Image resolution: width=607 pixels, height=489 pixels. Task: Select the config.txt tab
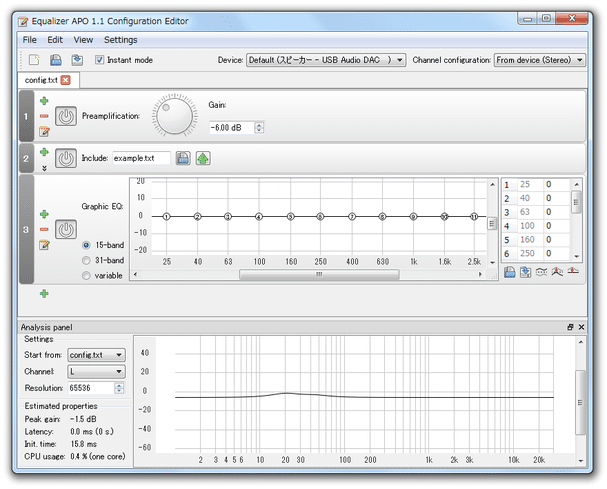[x=48, y=80]
